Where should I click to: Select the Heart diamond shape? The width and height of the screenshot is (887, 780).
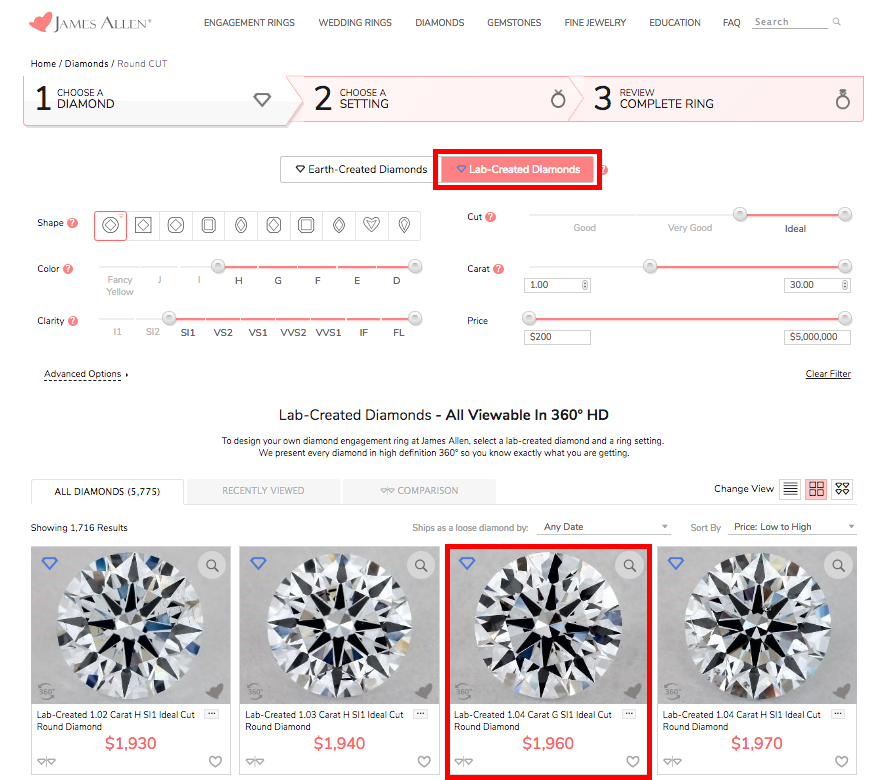372,225
